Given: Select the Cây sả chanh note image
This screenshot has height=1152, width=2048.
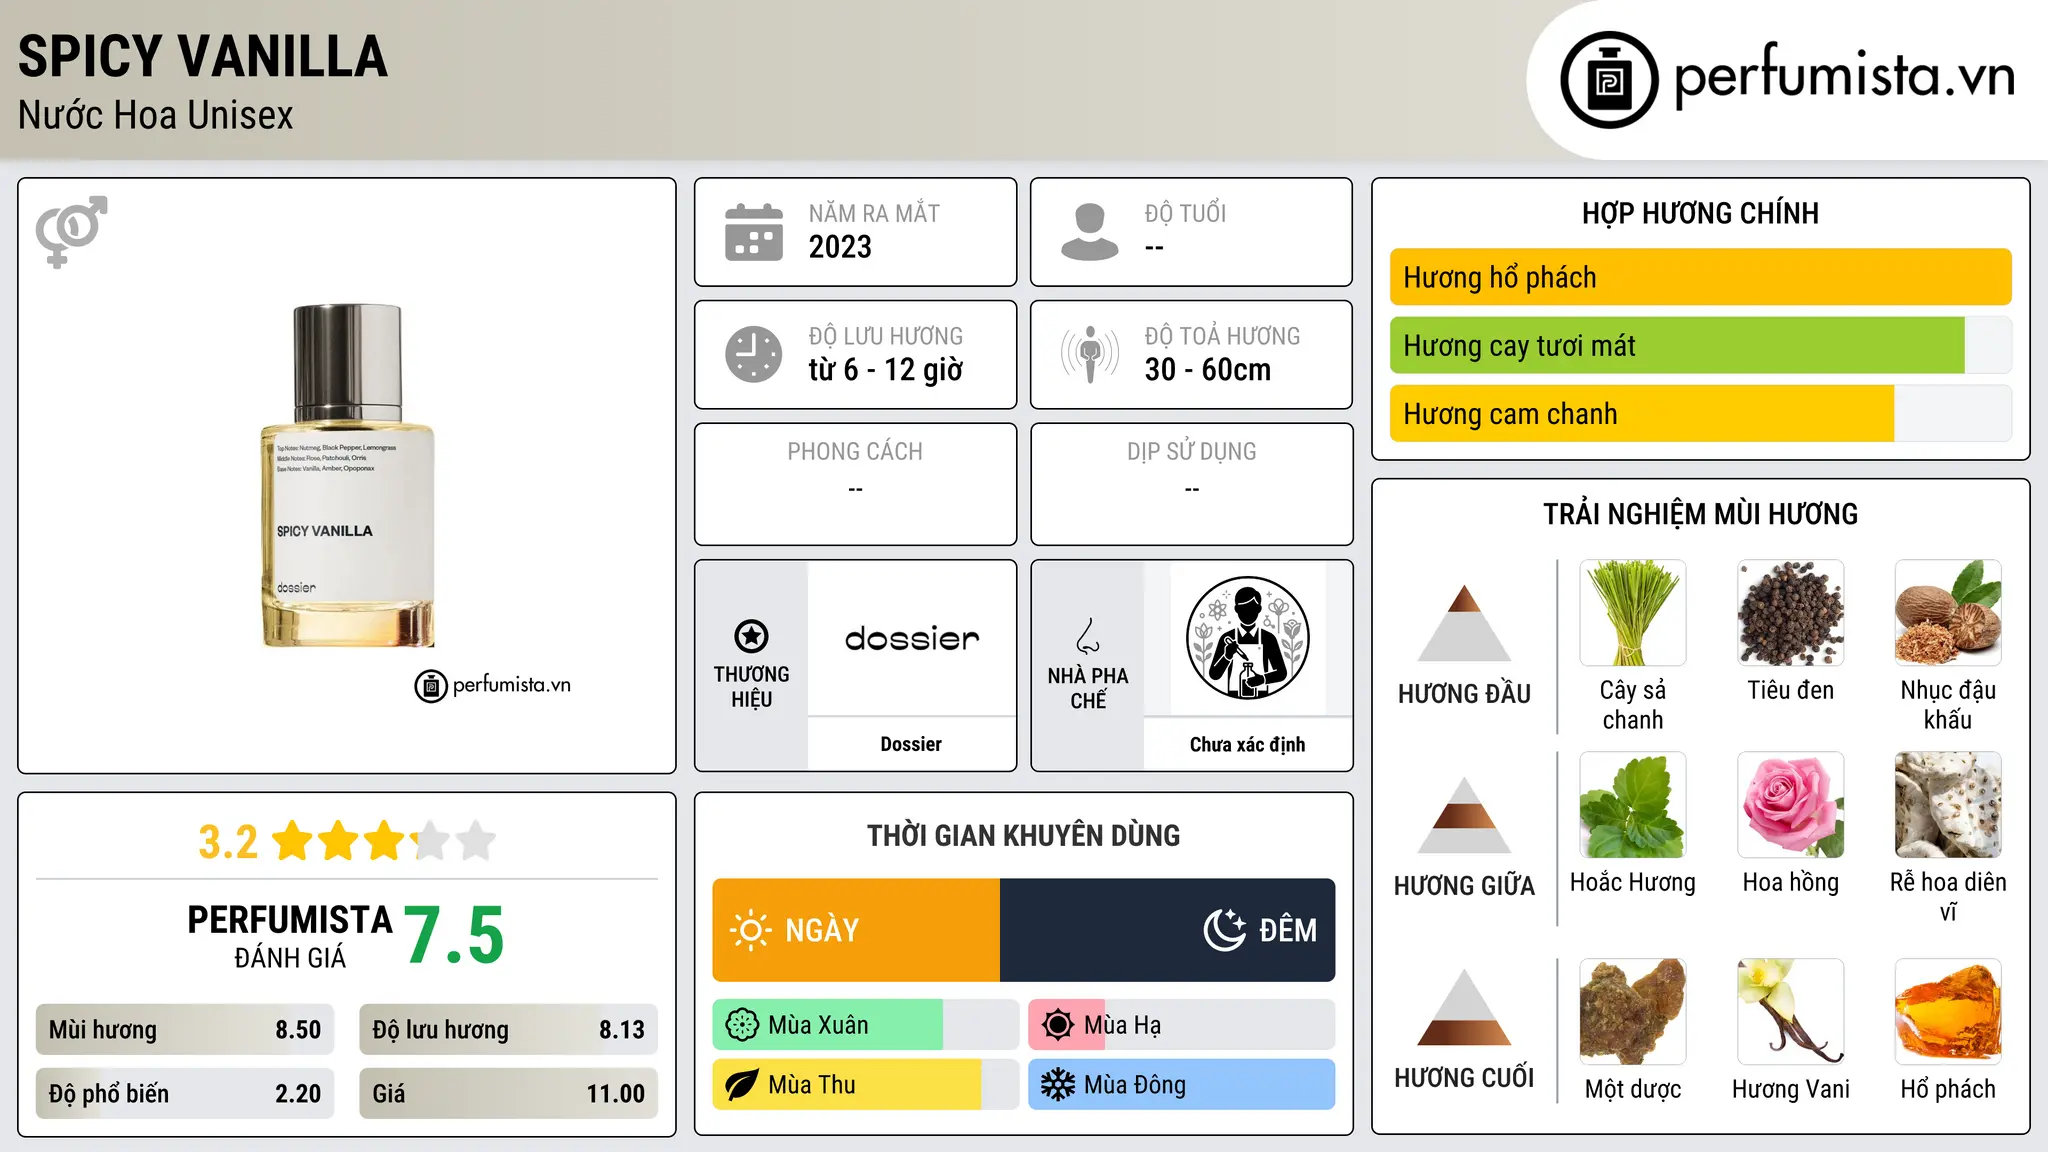Looking at the screenshot, I should point(1633,613).
